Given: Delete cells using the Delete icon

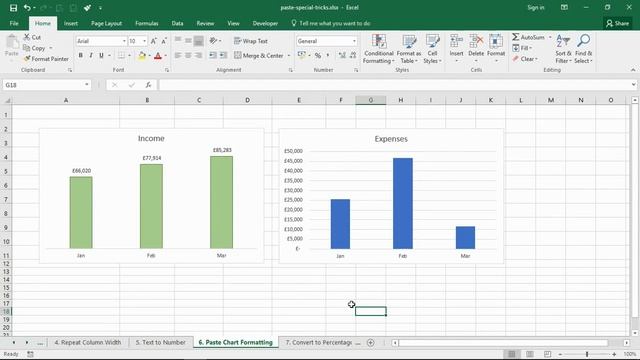Looking at the screenshot, I should 476,41.
